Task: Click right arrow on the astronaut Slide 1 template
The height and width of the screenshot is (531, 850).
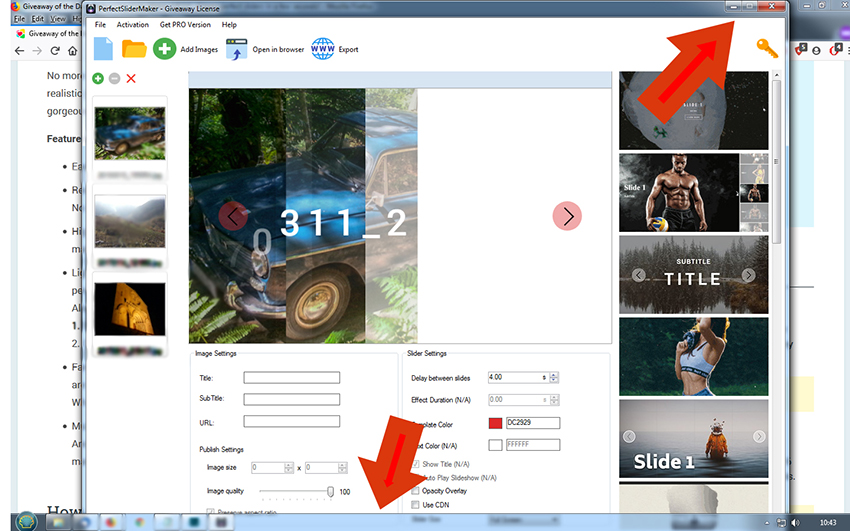Action: (x=759, y=436)
